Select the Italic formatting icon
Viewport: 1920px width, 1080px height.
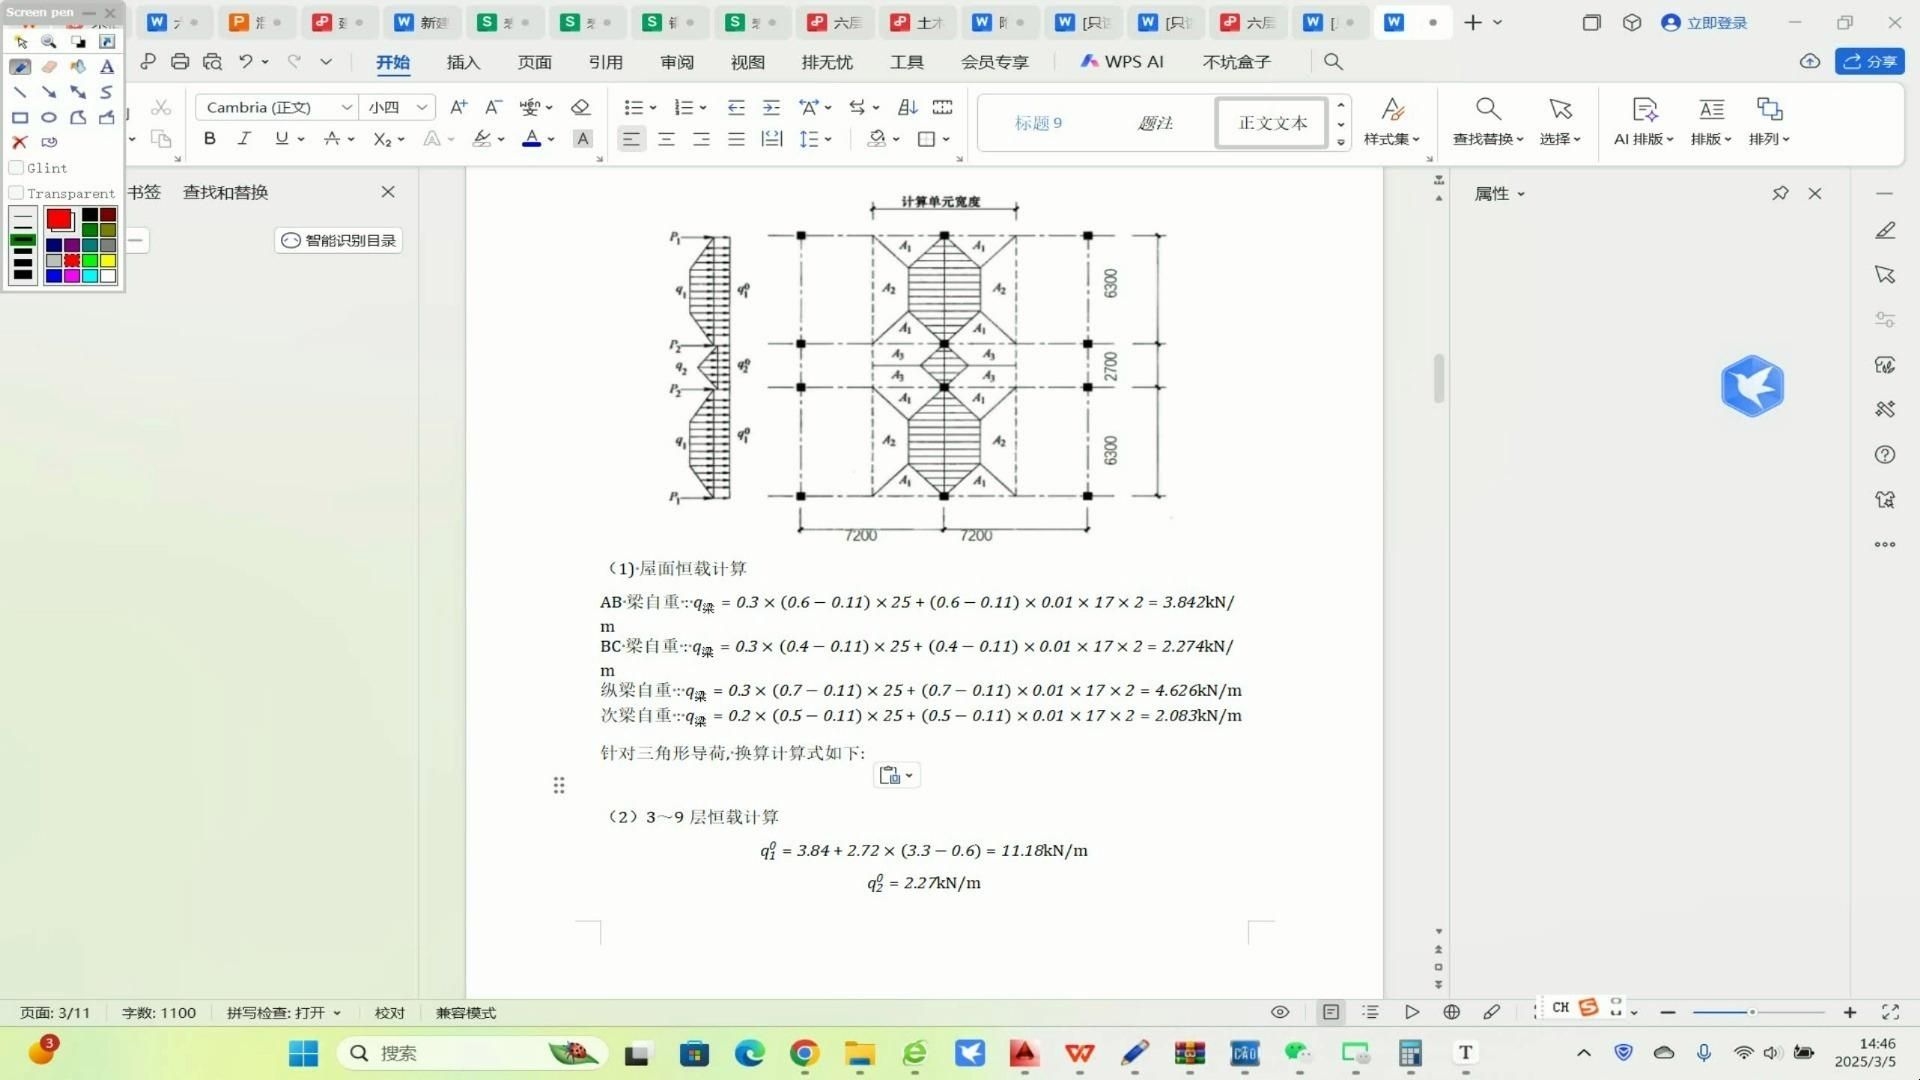click(243, 139)
